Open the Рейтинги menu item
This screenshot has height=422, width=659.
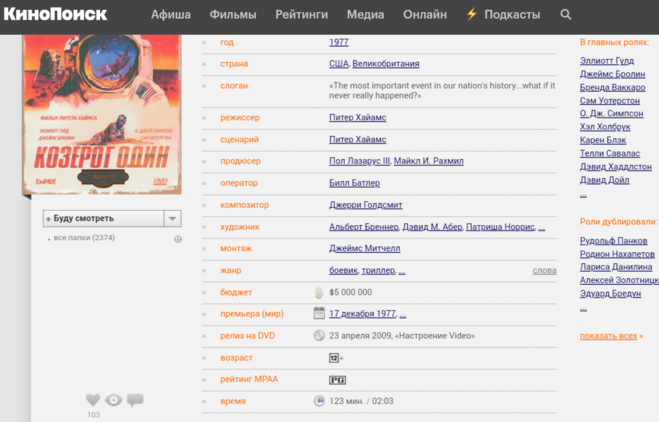point(301,15)
